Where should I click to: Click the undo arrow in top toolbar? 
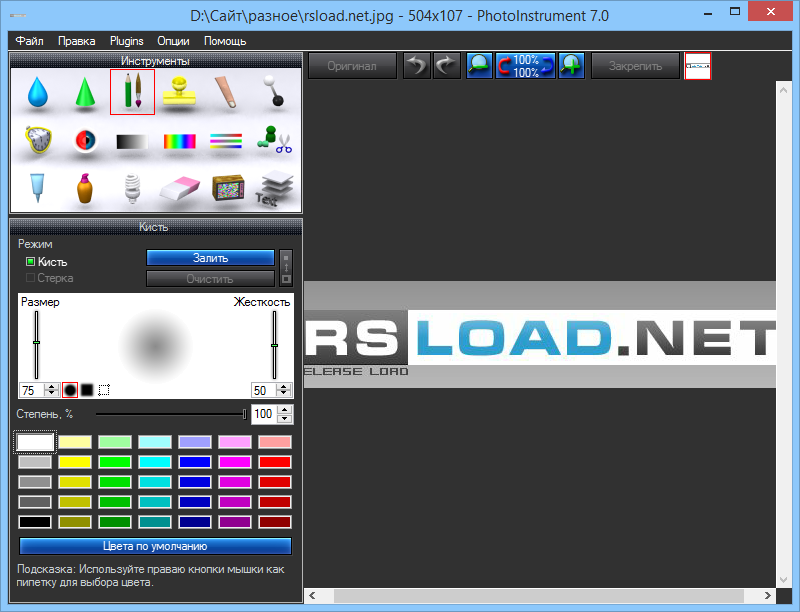click(416, 66)
